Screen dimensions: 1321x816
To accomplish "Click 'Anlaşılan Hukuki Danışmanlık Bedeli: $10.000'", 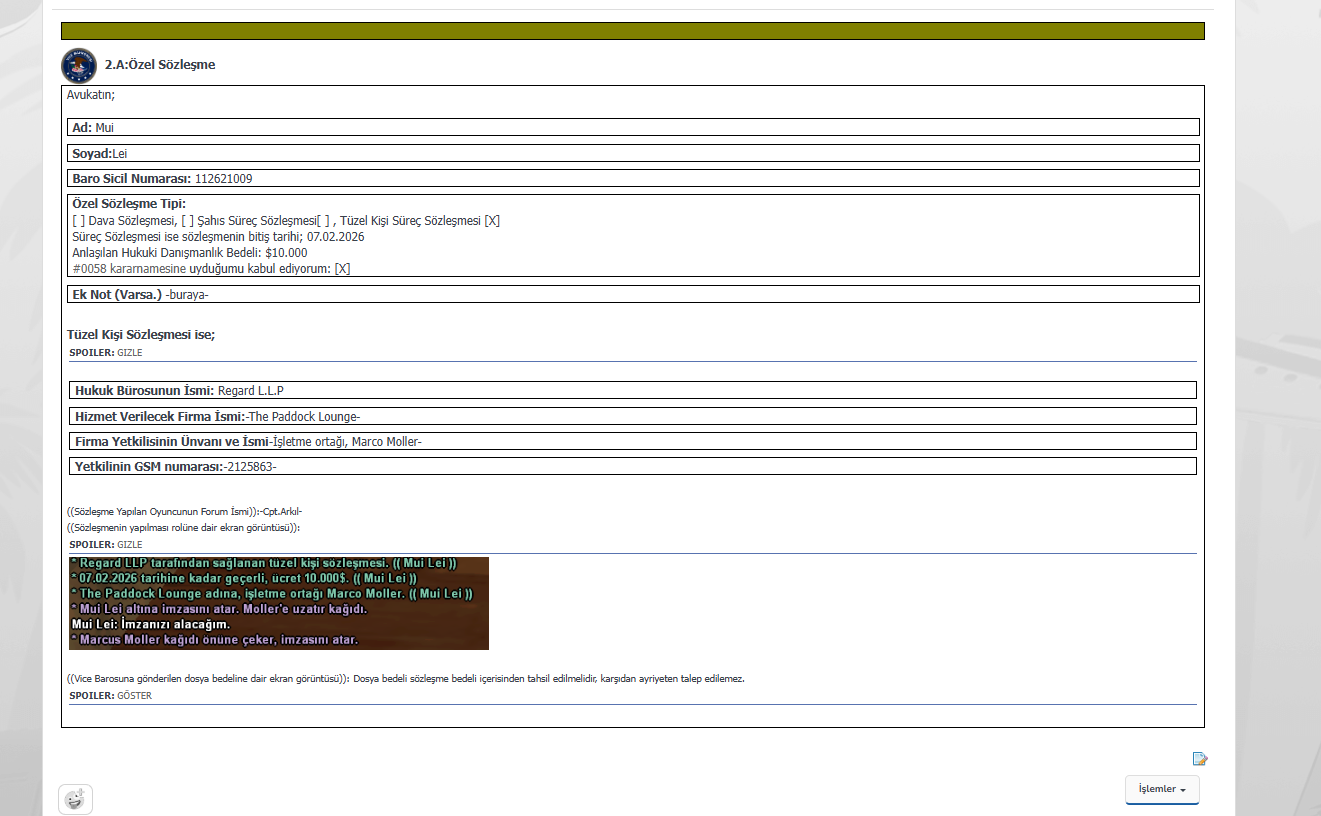I will (x=190, y=253).
